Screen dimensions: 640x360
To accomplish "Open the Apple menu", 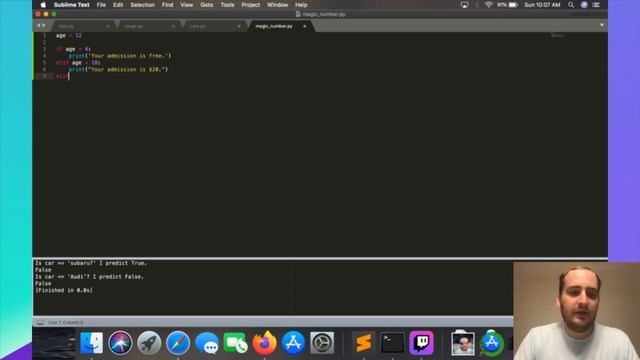I will [43, 5].
